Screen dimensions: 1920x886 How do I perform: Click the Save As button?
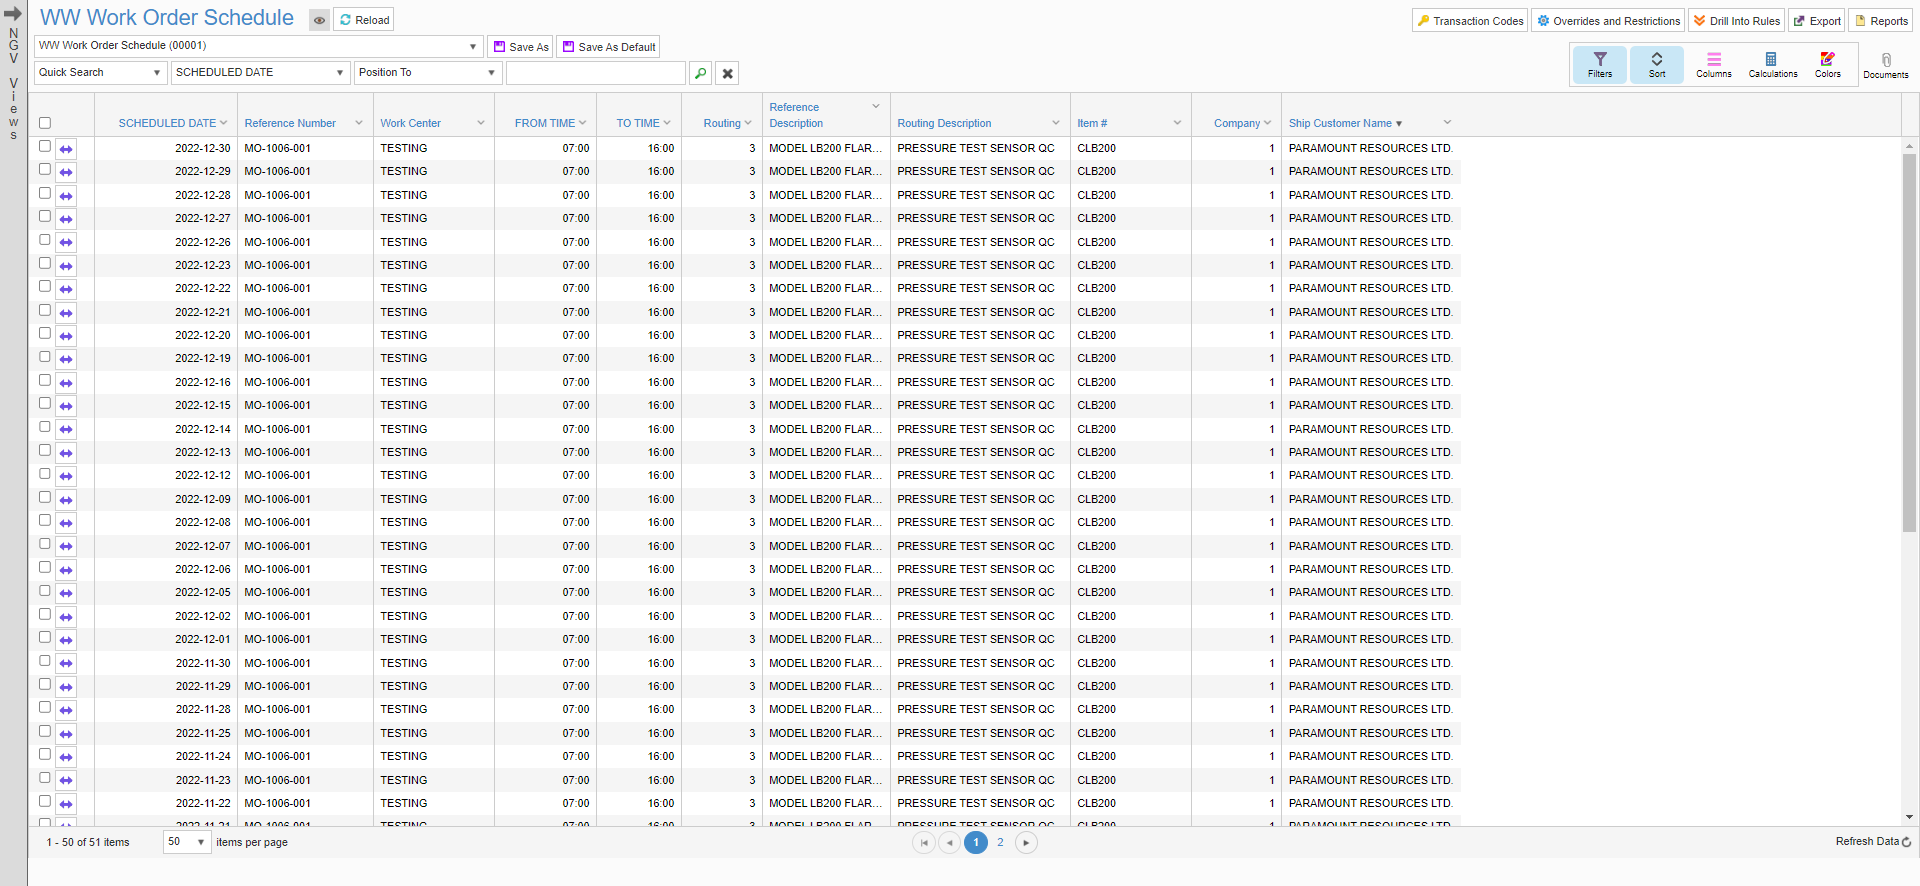click(x=520, y=47)
